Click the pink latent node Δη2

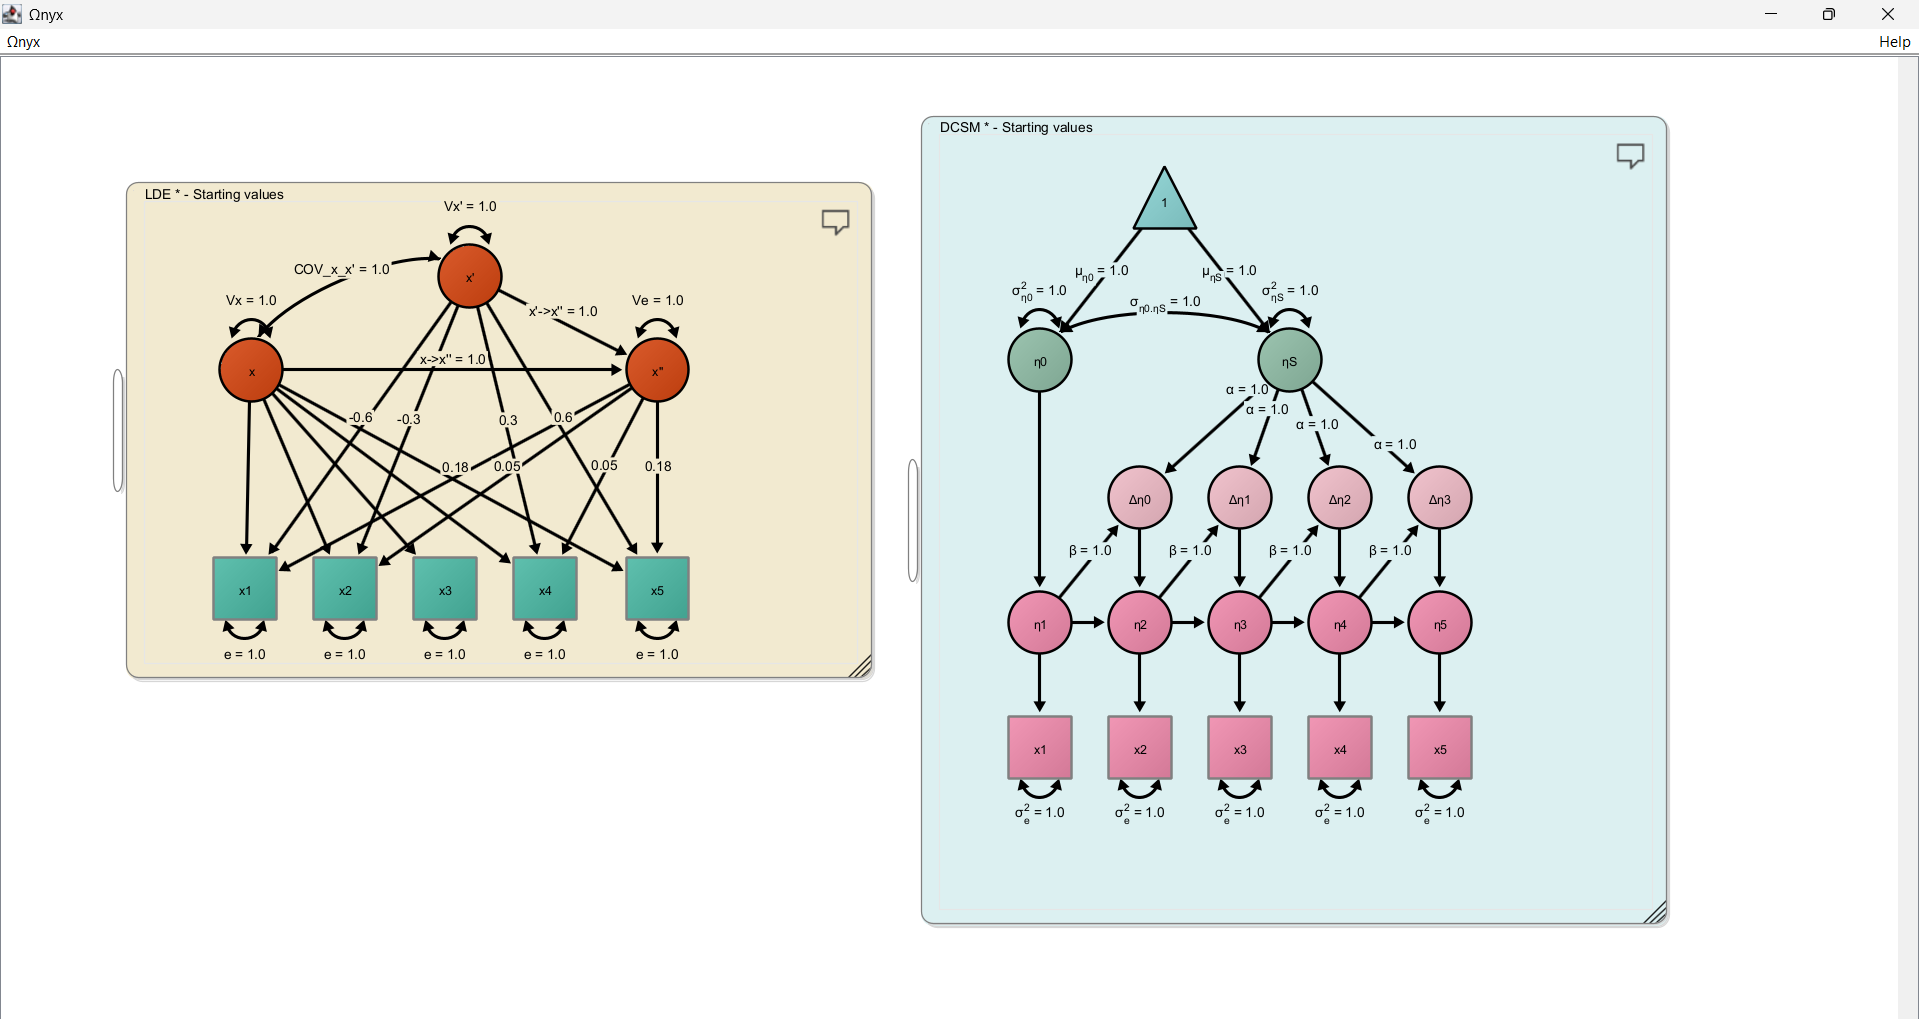(x=1339, y=499)
